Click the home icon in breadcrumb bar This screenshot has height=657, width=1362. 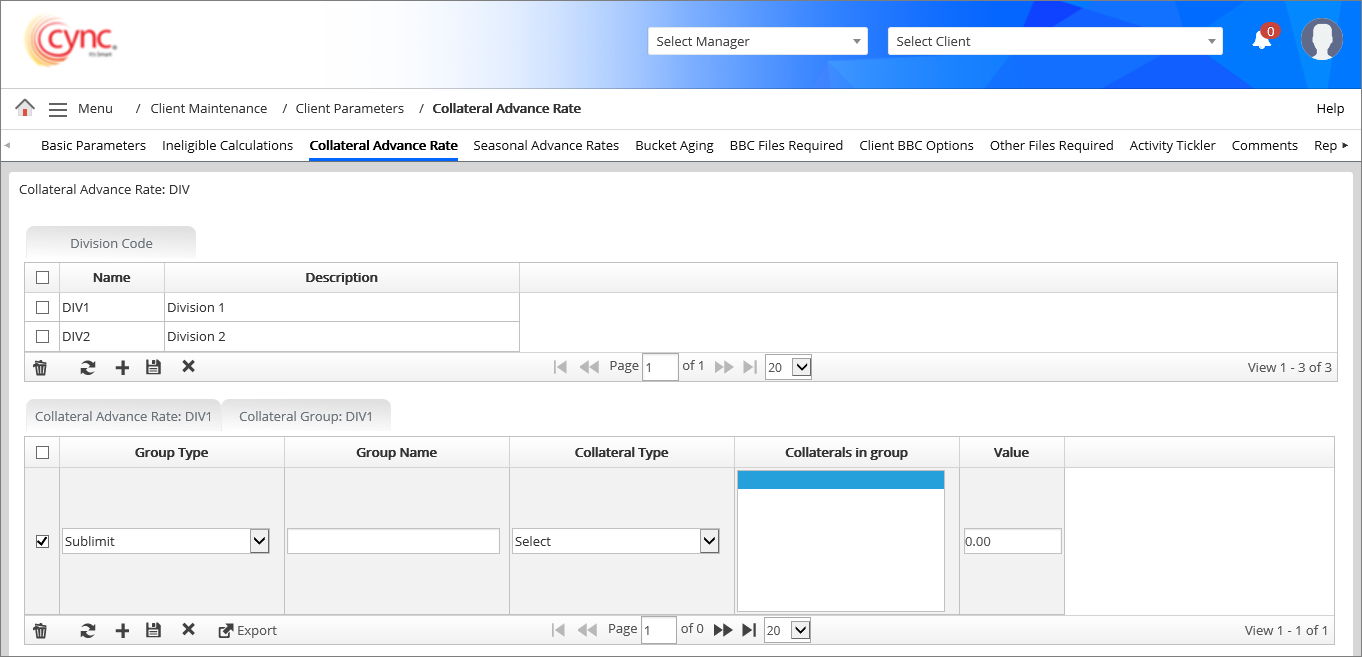pos(25,108)
